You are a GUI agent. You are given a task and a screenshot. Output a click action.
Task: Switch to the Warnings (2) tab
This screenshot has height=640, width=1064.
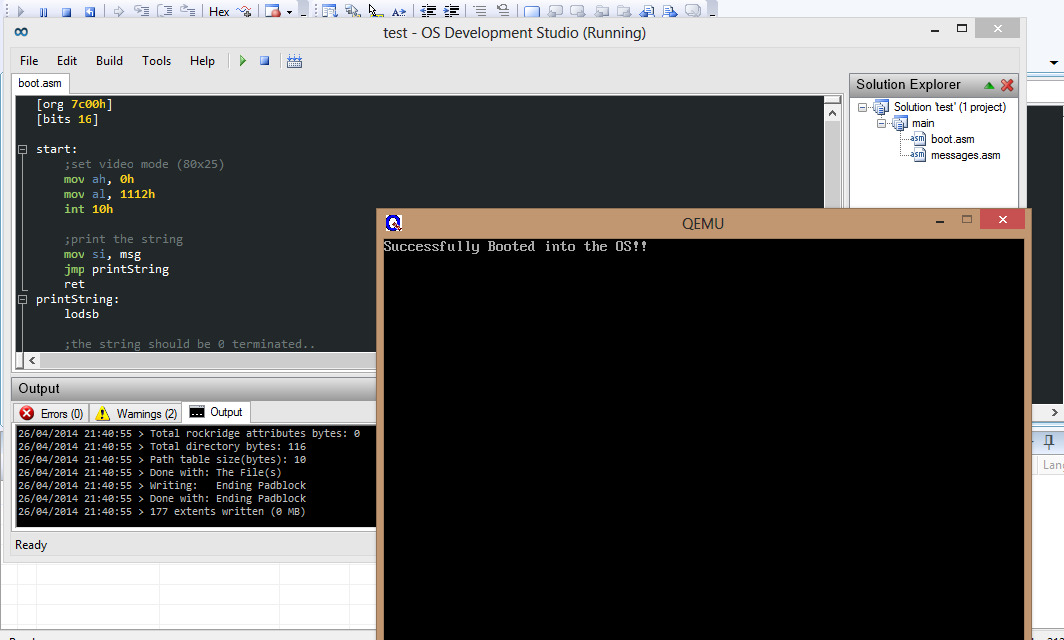[x=136, y=413]
